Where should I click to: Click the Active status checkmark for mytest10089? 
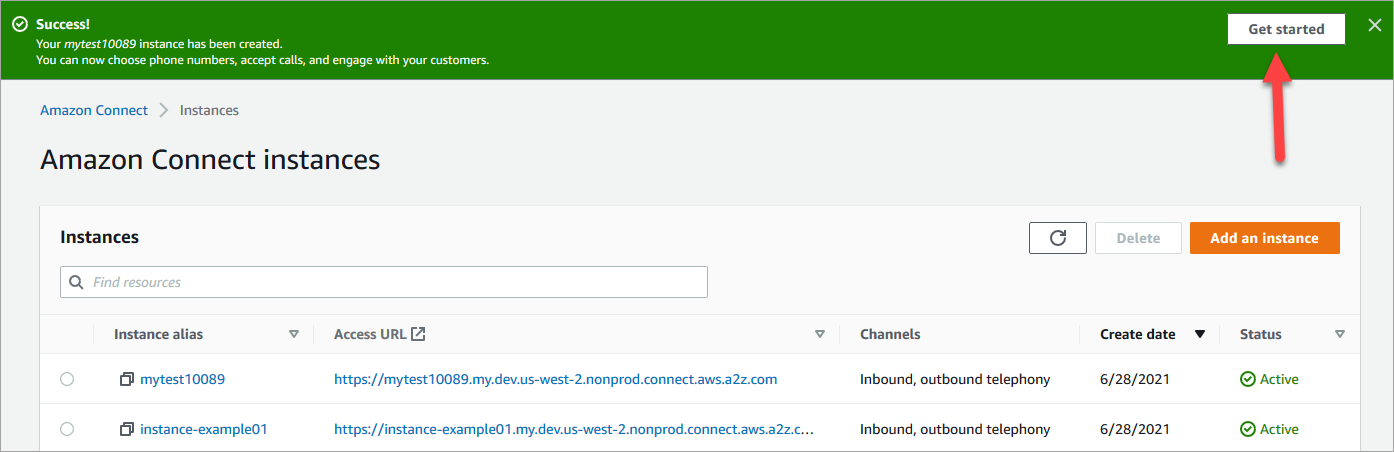click(x=1247, y=380)
